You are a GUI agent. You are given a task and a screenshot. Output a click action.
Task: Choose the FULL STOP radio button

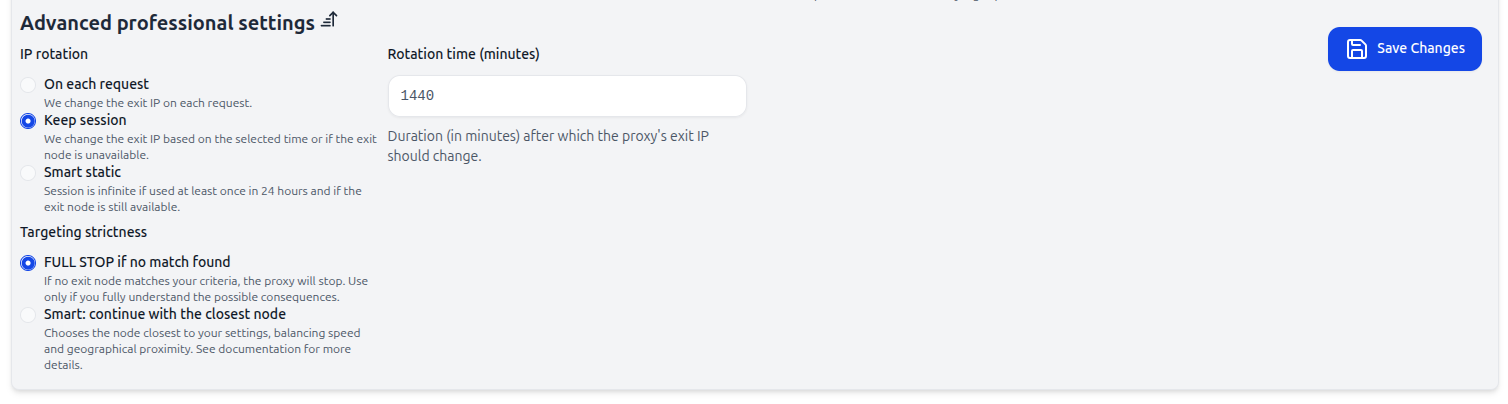[x=28, y=263]
